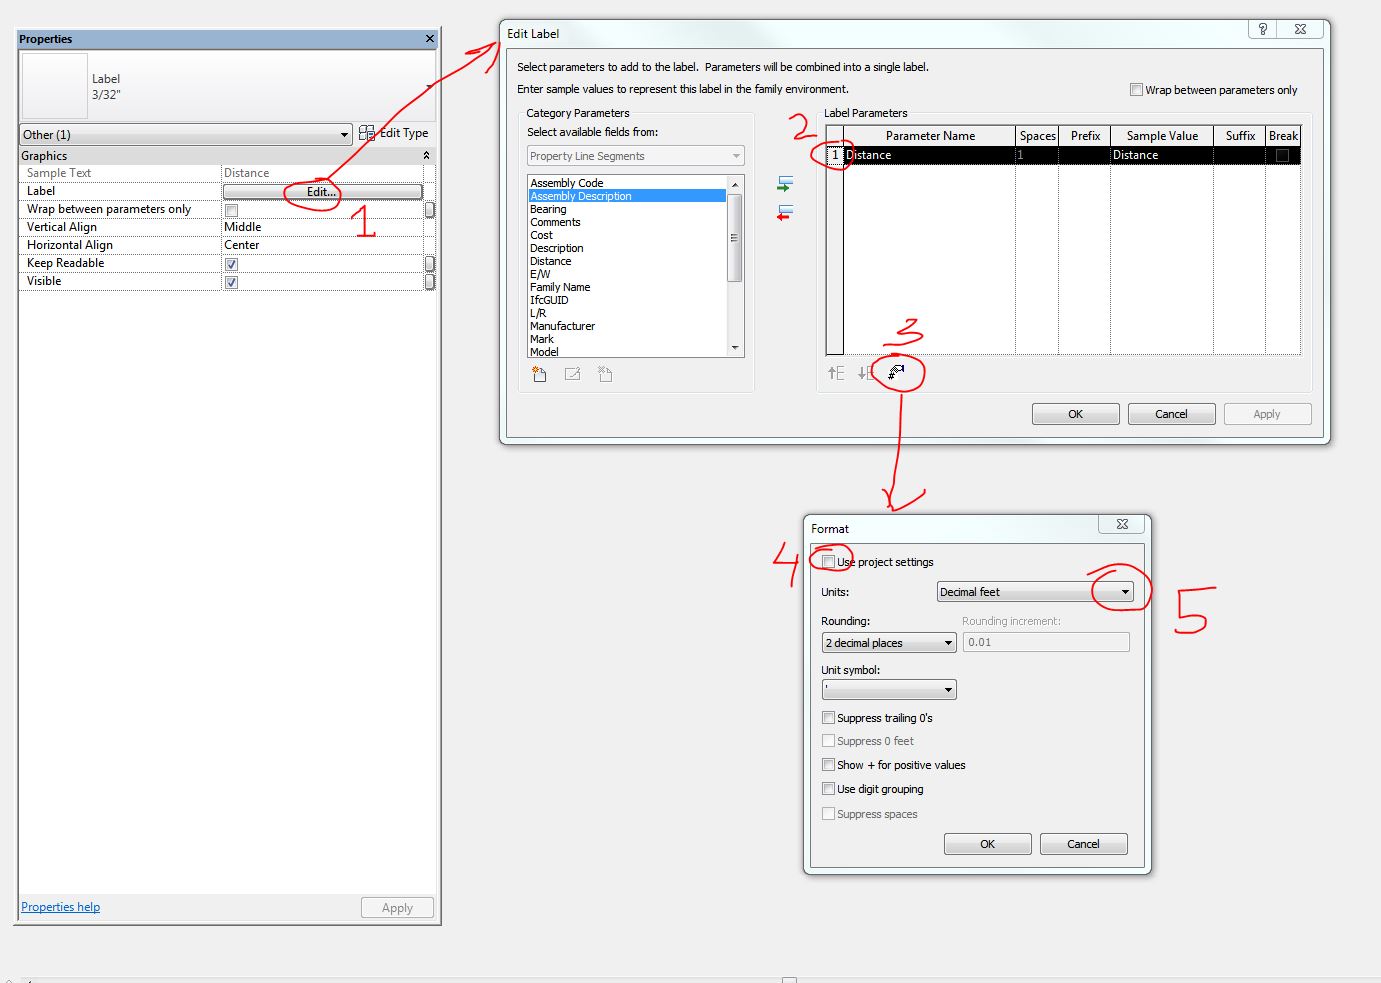Click the Edit... button for Label
The width and height of the screenshot is (1381, 983).
tap(322, 192)
